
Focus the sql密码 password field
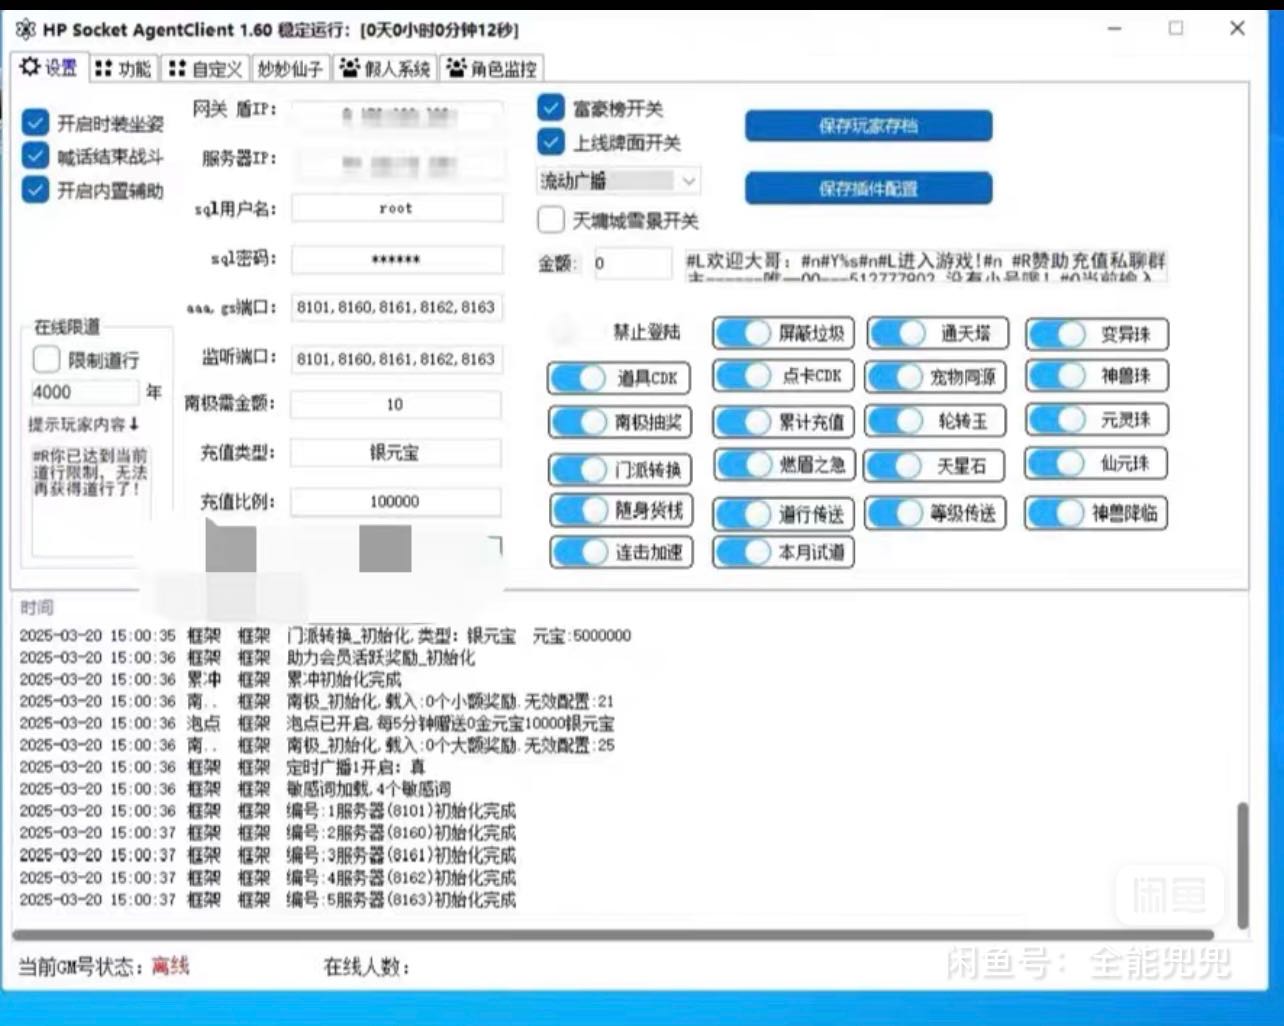pos(396,259)
